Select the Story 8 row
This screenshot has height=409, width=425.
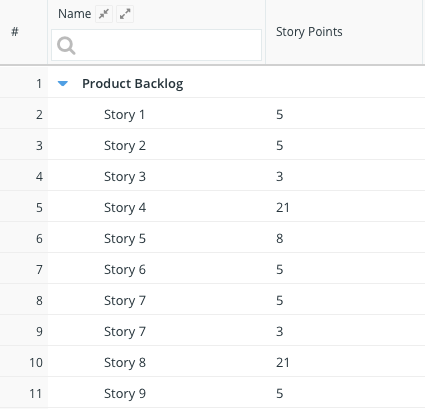pos(212,362)
